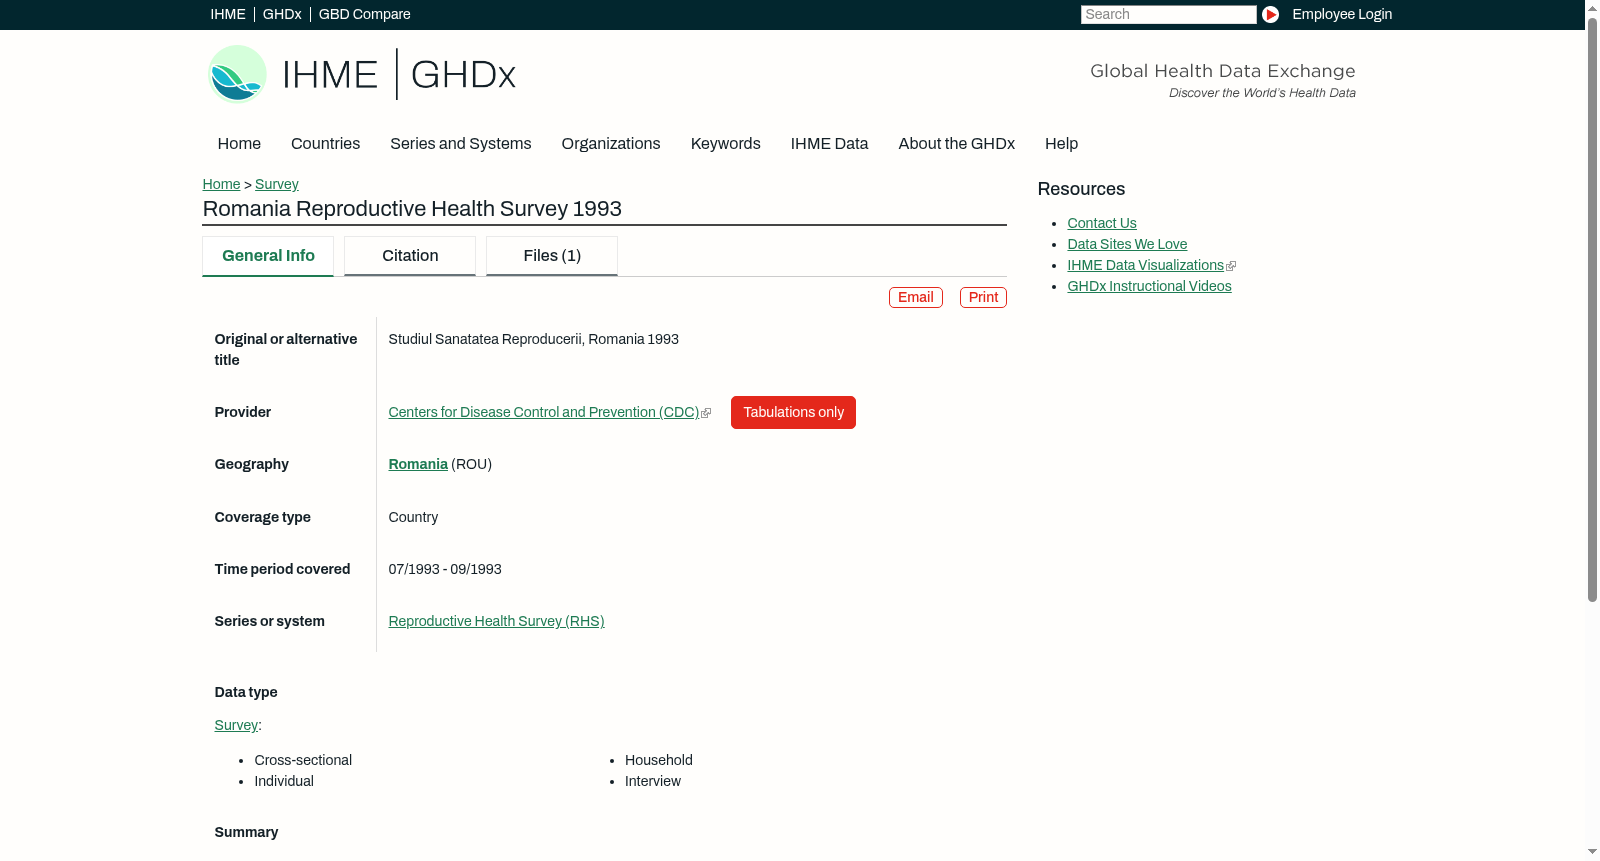This screenshot has height=861, width=1600.
Task: Open the IHME link in top bar
Action: [228, 14]
